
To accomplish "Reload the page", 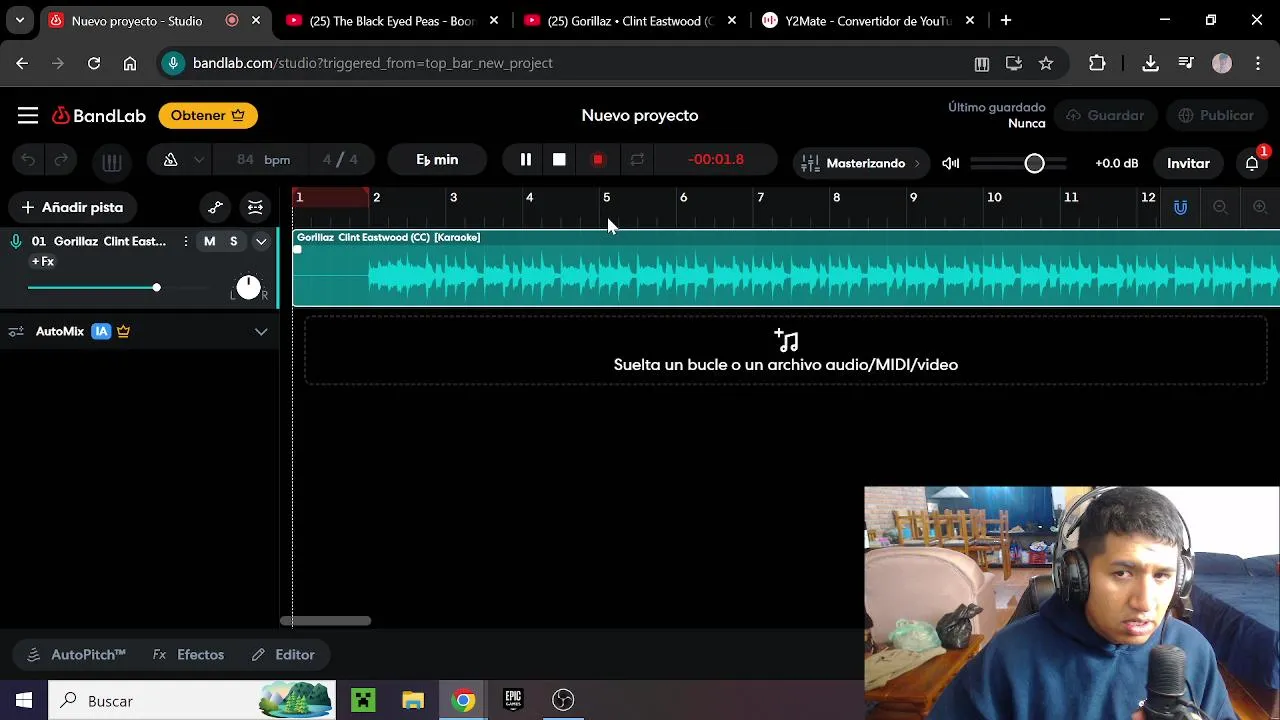I will click(94, 63).
